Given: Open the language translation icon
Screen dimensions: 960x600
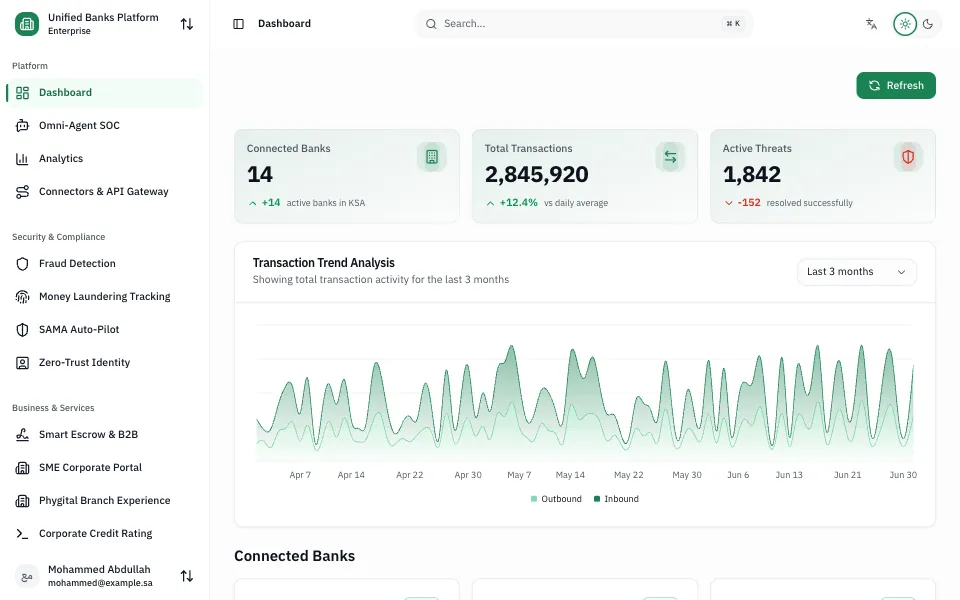Looking at the screenshot, I should click(871, 24).
